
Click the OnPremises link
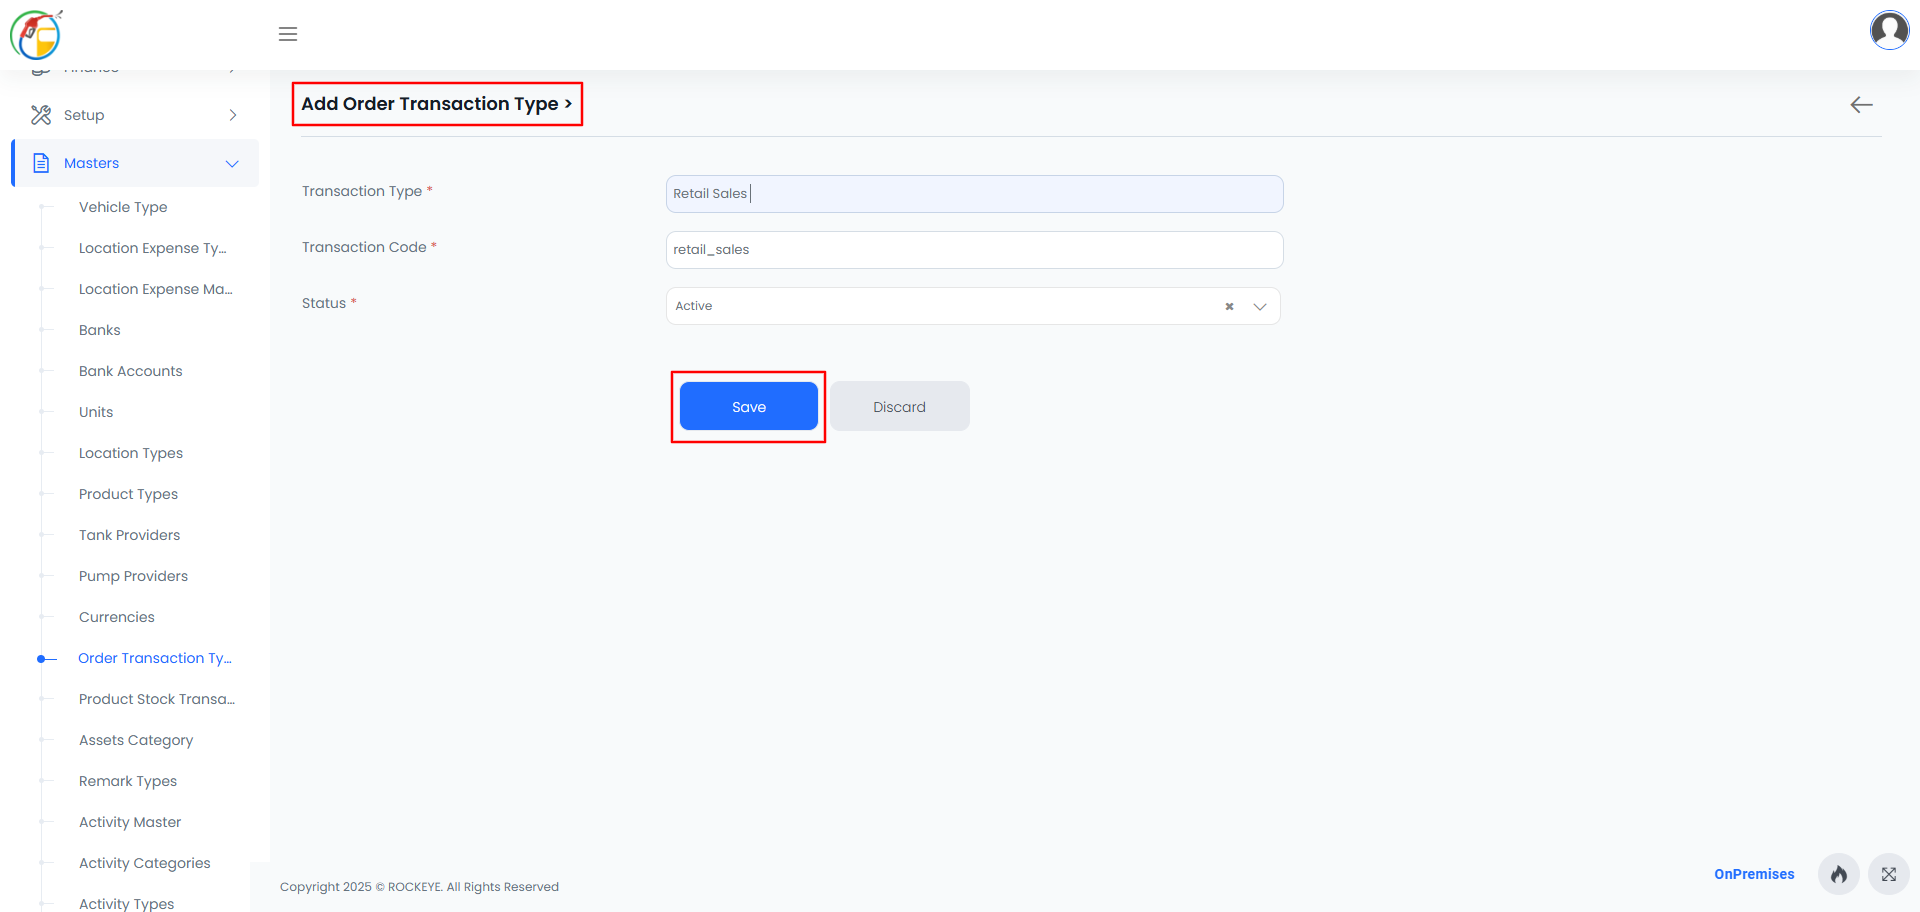tap(1754, 874)
